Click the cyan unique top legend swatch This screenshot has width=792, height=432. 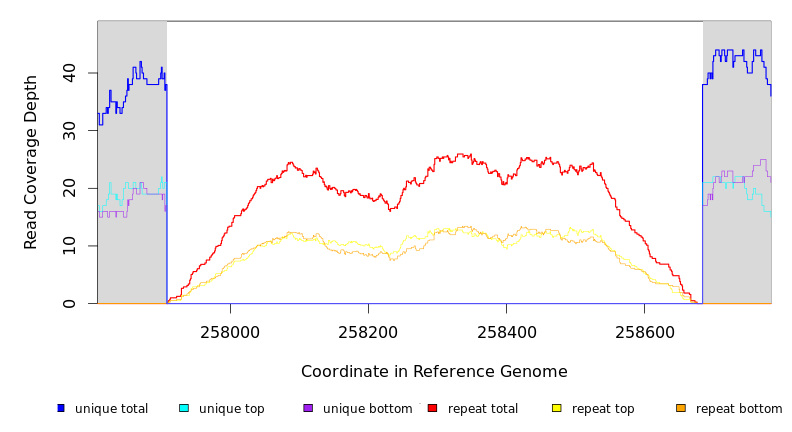(x=184, y=408)
